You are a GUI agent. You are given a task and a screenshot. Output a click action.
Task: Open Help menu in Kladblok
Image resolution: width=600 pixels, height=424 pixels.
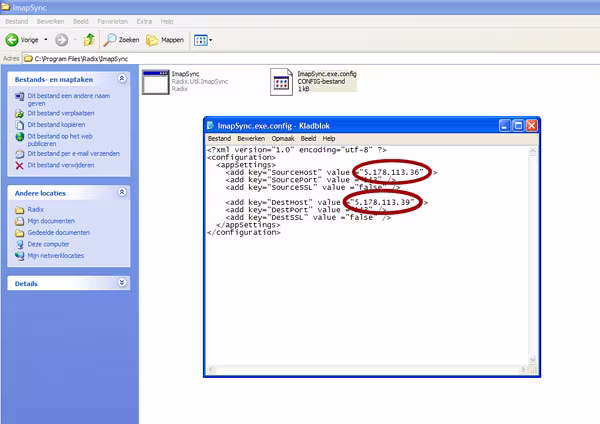[329, 139]
